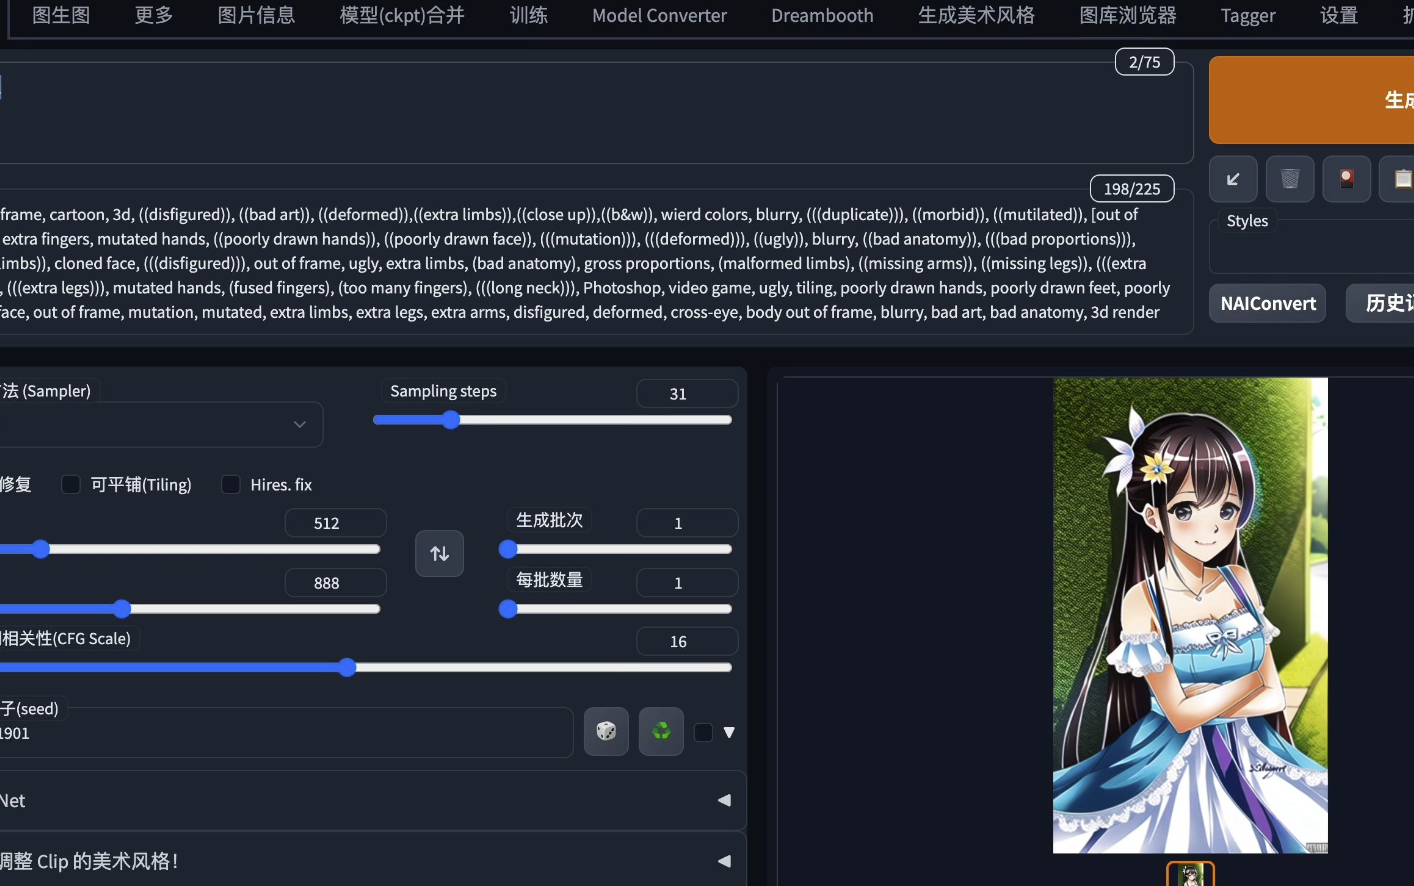Open the 更多 tab
The image size is (1414, 886).
pos(154,16)
